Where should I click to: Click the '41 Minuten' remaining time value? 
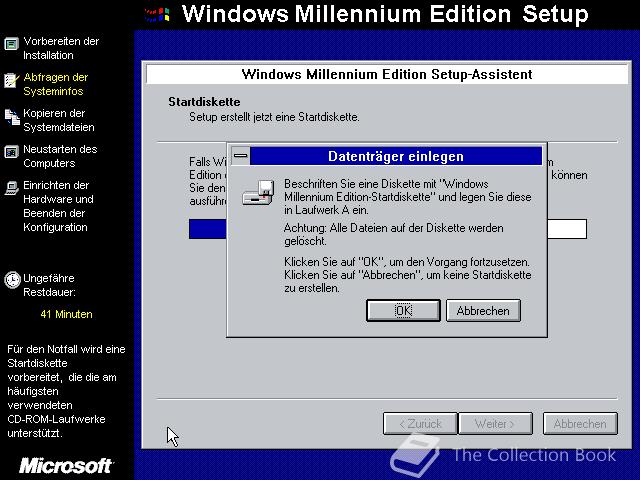tap(67, 314)
